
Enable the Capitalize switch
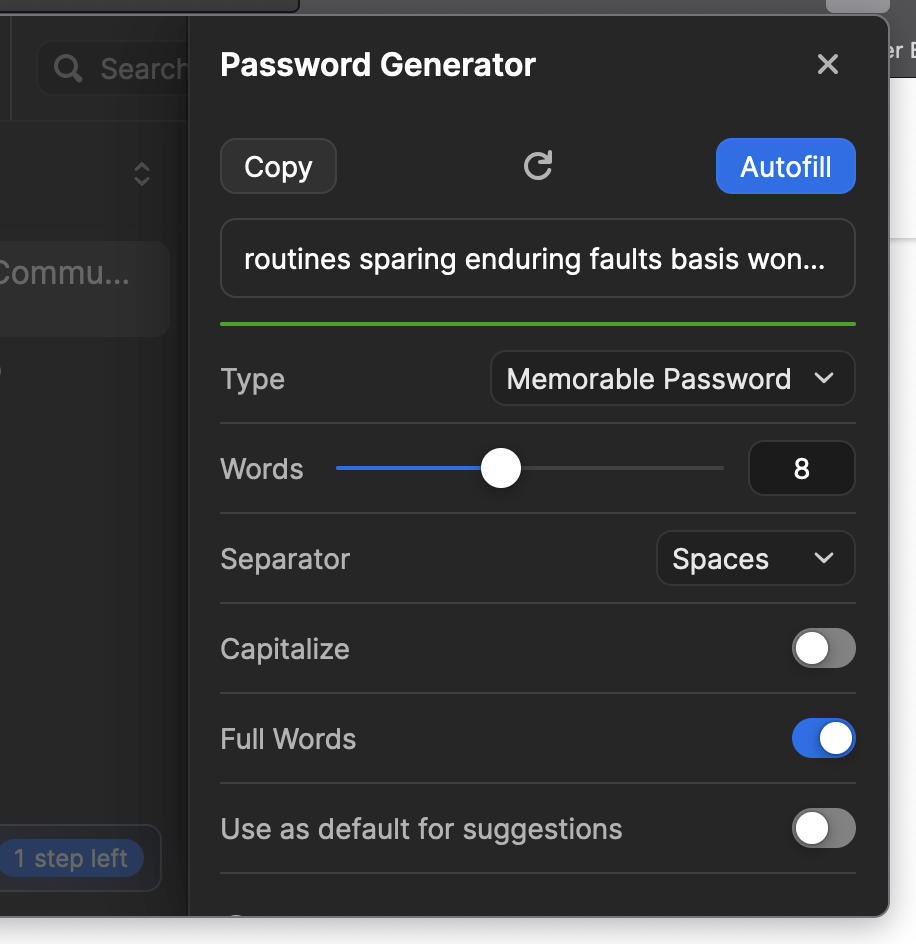(x=823, y=648)
